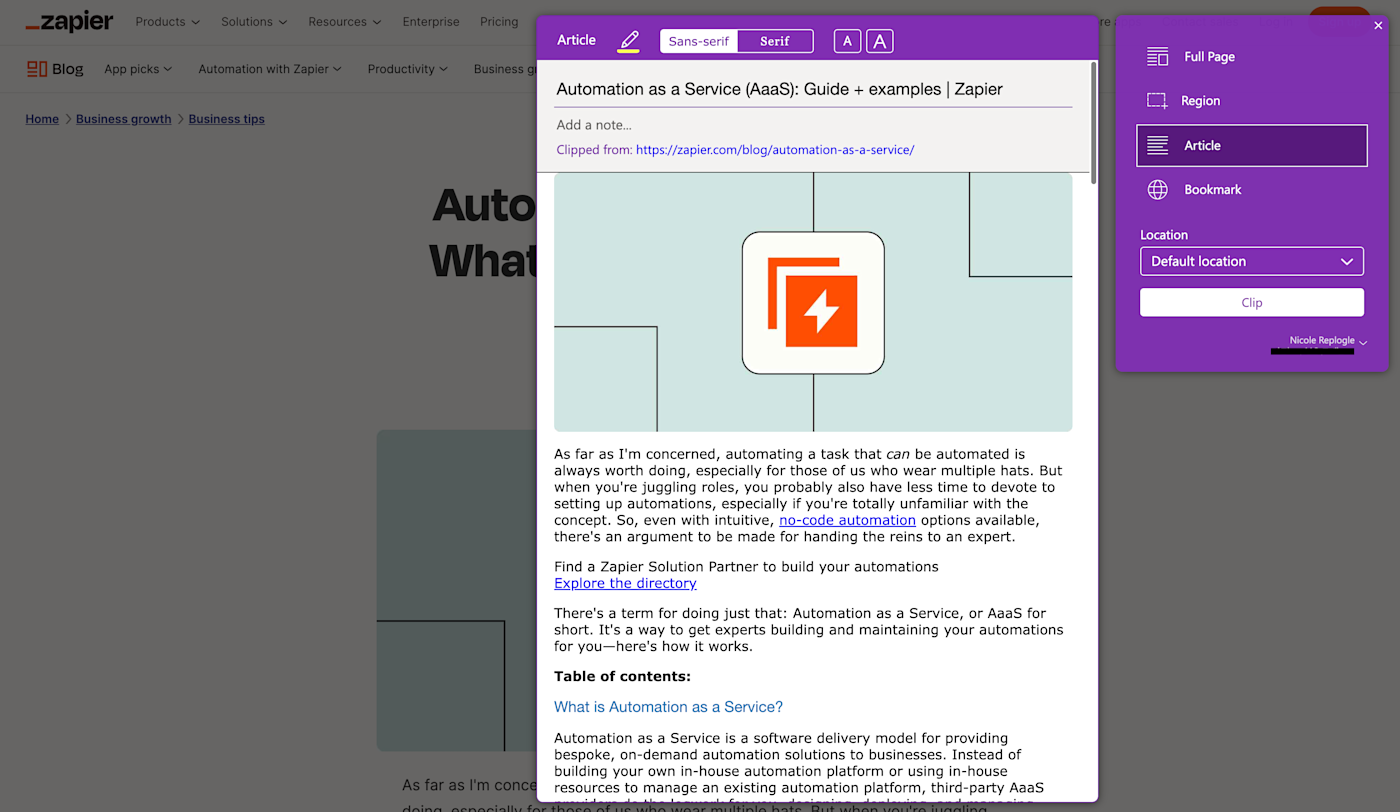Open the no-code automation link
The width and height of the screenshot is (1400, 812).
tap(847, 520)
